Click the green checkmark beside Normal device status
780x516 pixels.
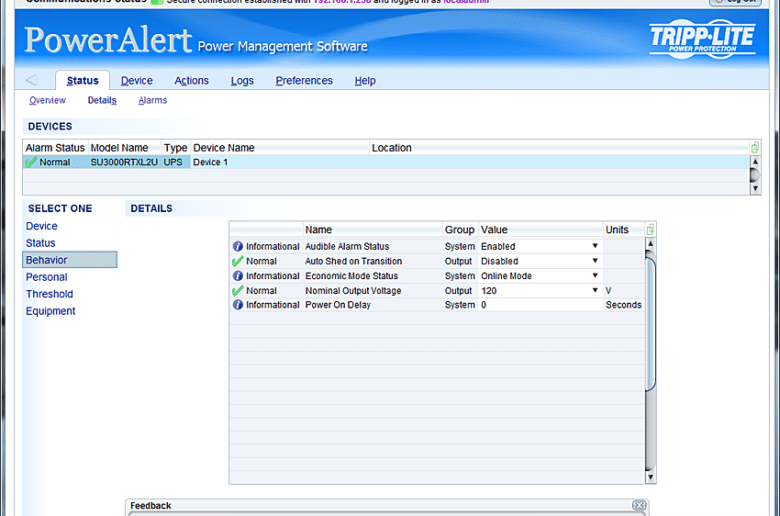pos(31,162)
